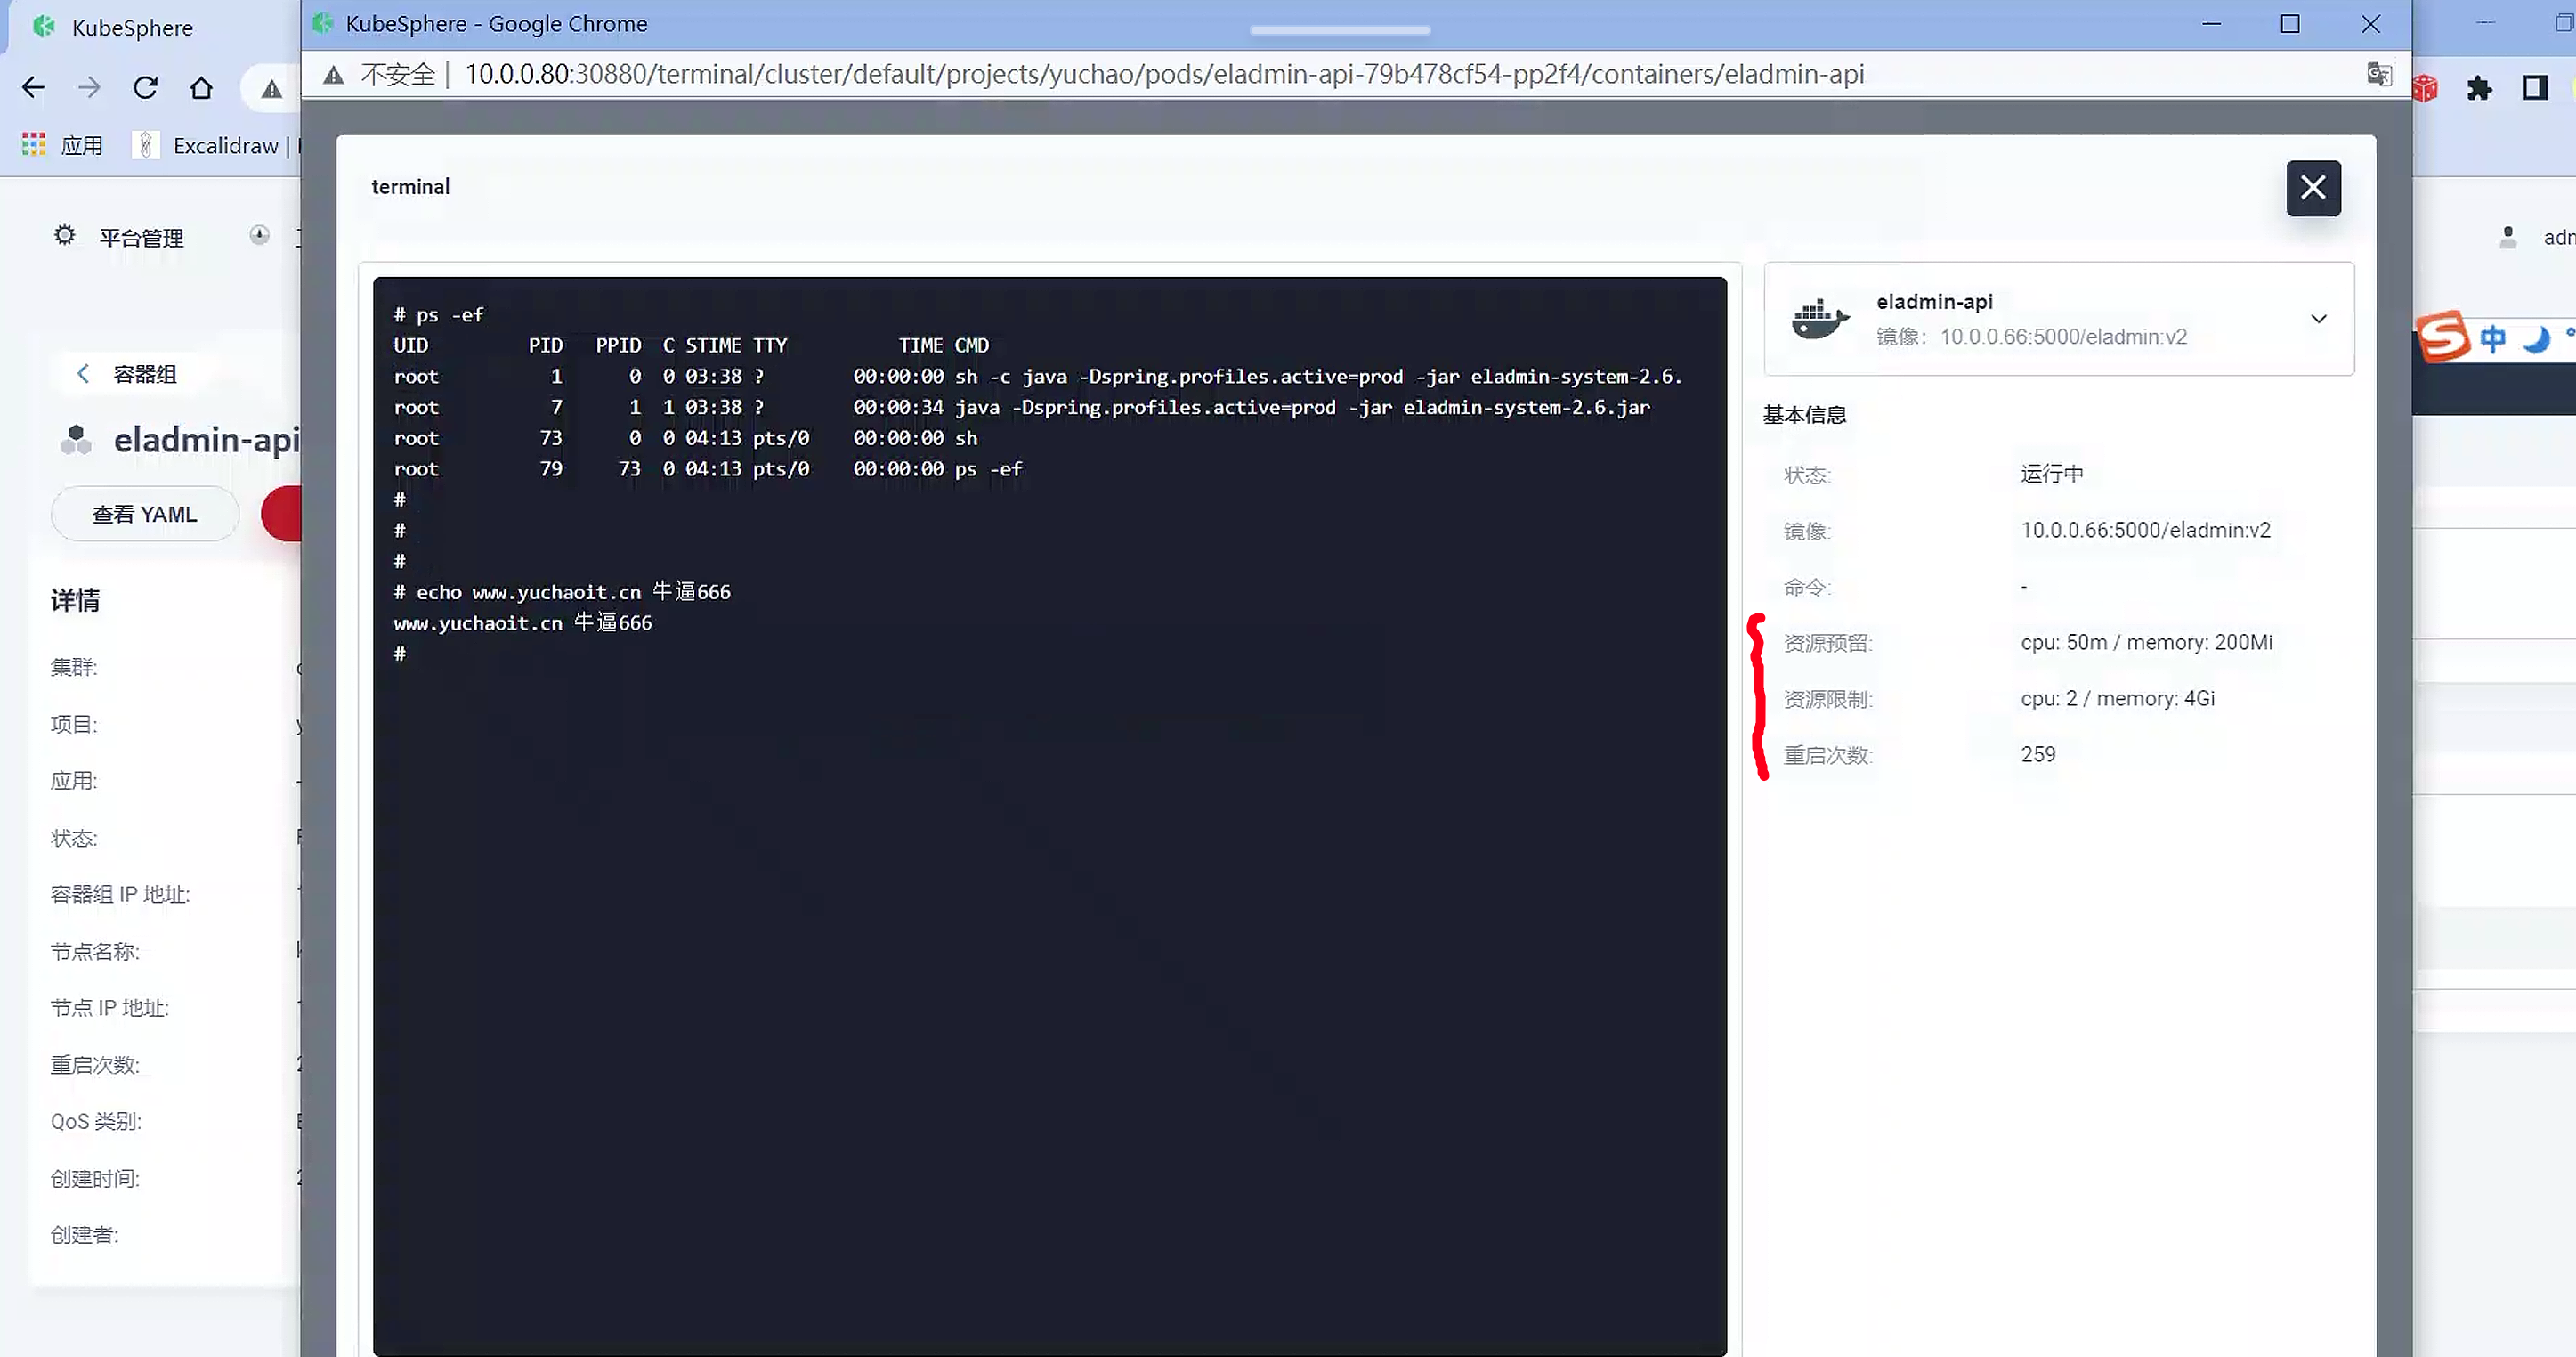
Task: Toggle the Chrome side panel icon
Action: tap(2535, 89)
